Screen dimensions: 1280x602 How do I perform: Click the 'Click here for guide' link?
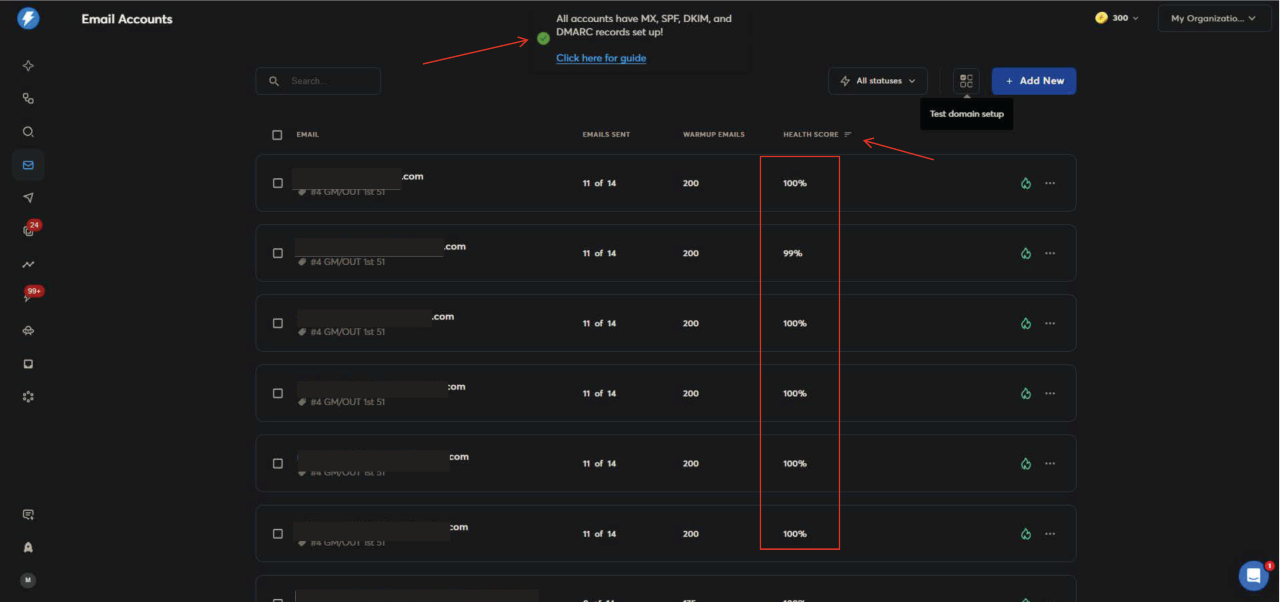coord(600,57)
